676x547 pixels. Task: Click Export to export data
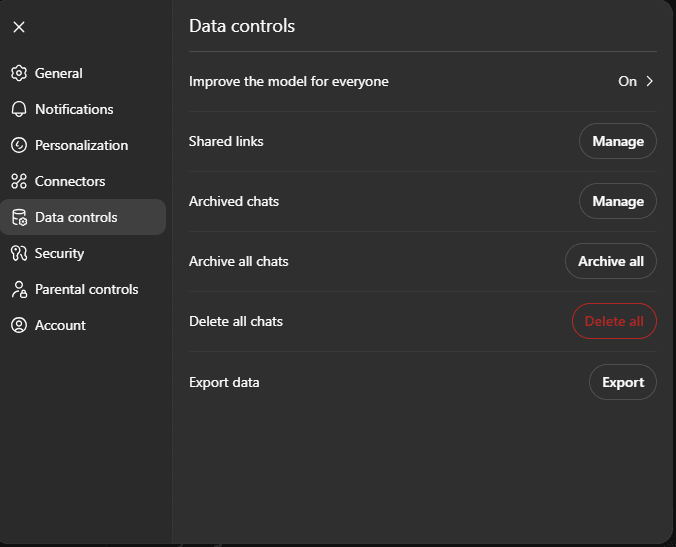click(622, 382)
